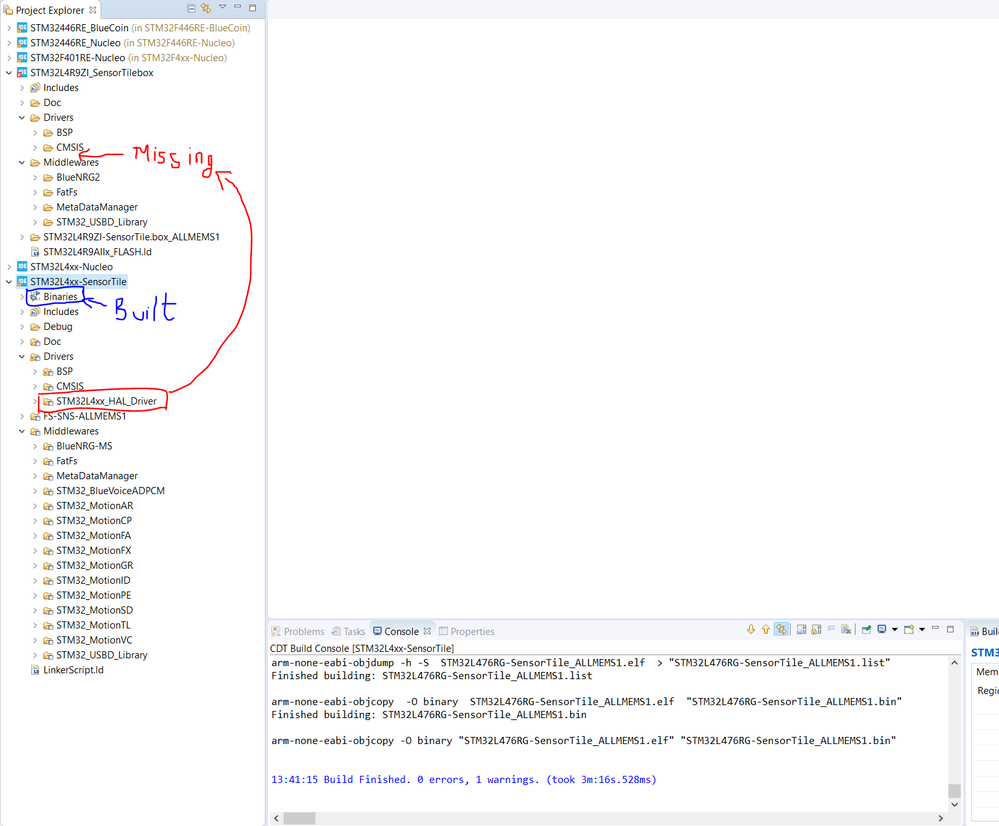Click STM32446RE_BlueCoin project icon

(22, 28)
